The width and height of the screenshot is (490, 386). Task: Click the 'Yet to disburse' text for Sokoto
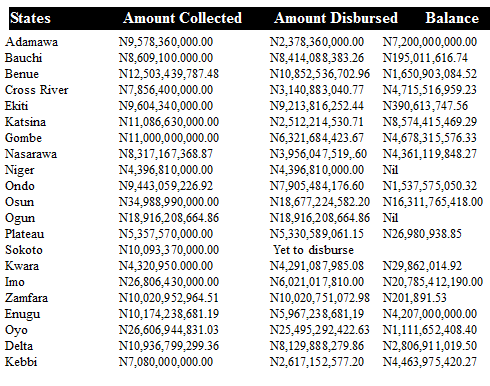pos(313,250)
